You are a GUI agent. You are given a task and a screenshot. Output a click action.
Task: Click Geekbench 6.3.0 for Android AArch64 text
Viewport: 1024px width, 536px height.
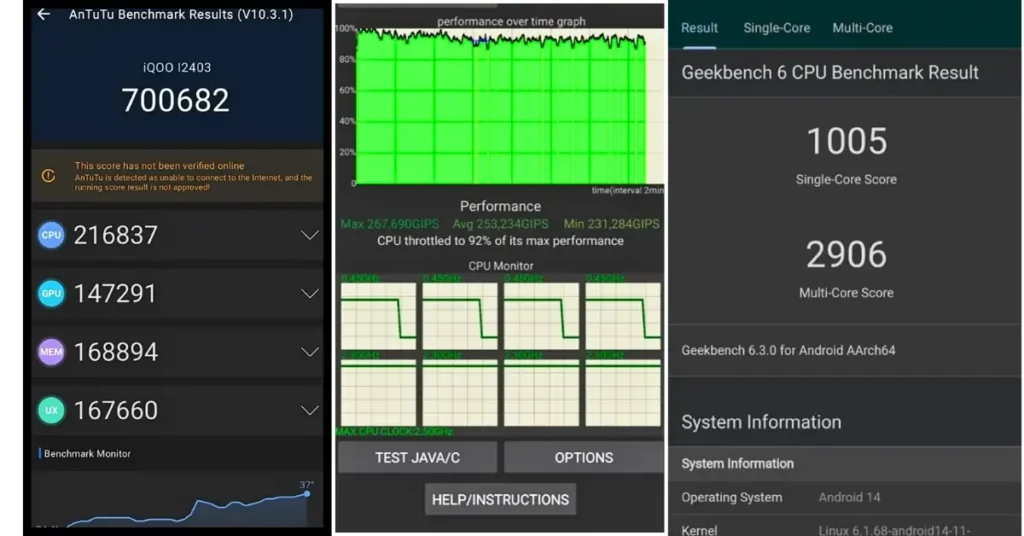788,351
